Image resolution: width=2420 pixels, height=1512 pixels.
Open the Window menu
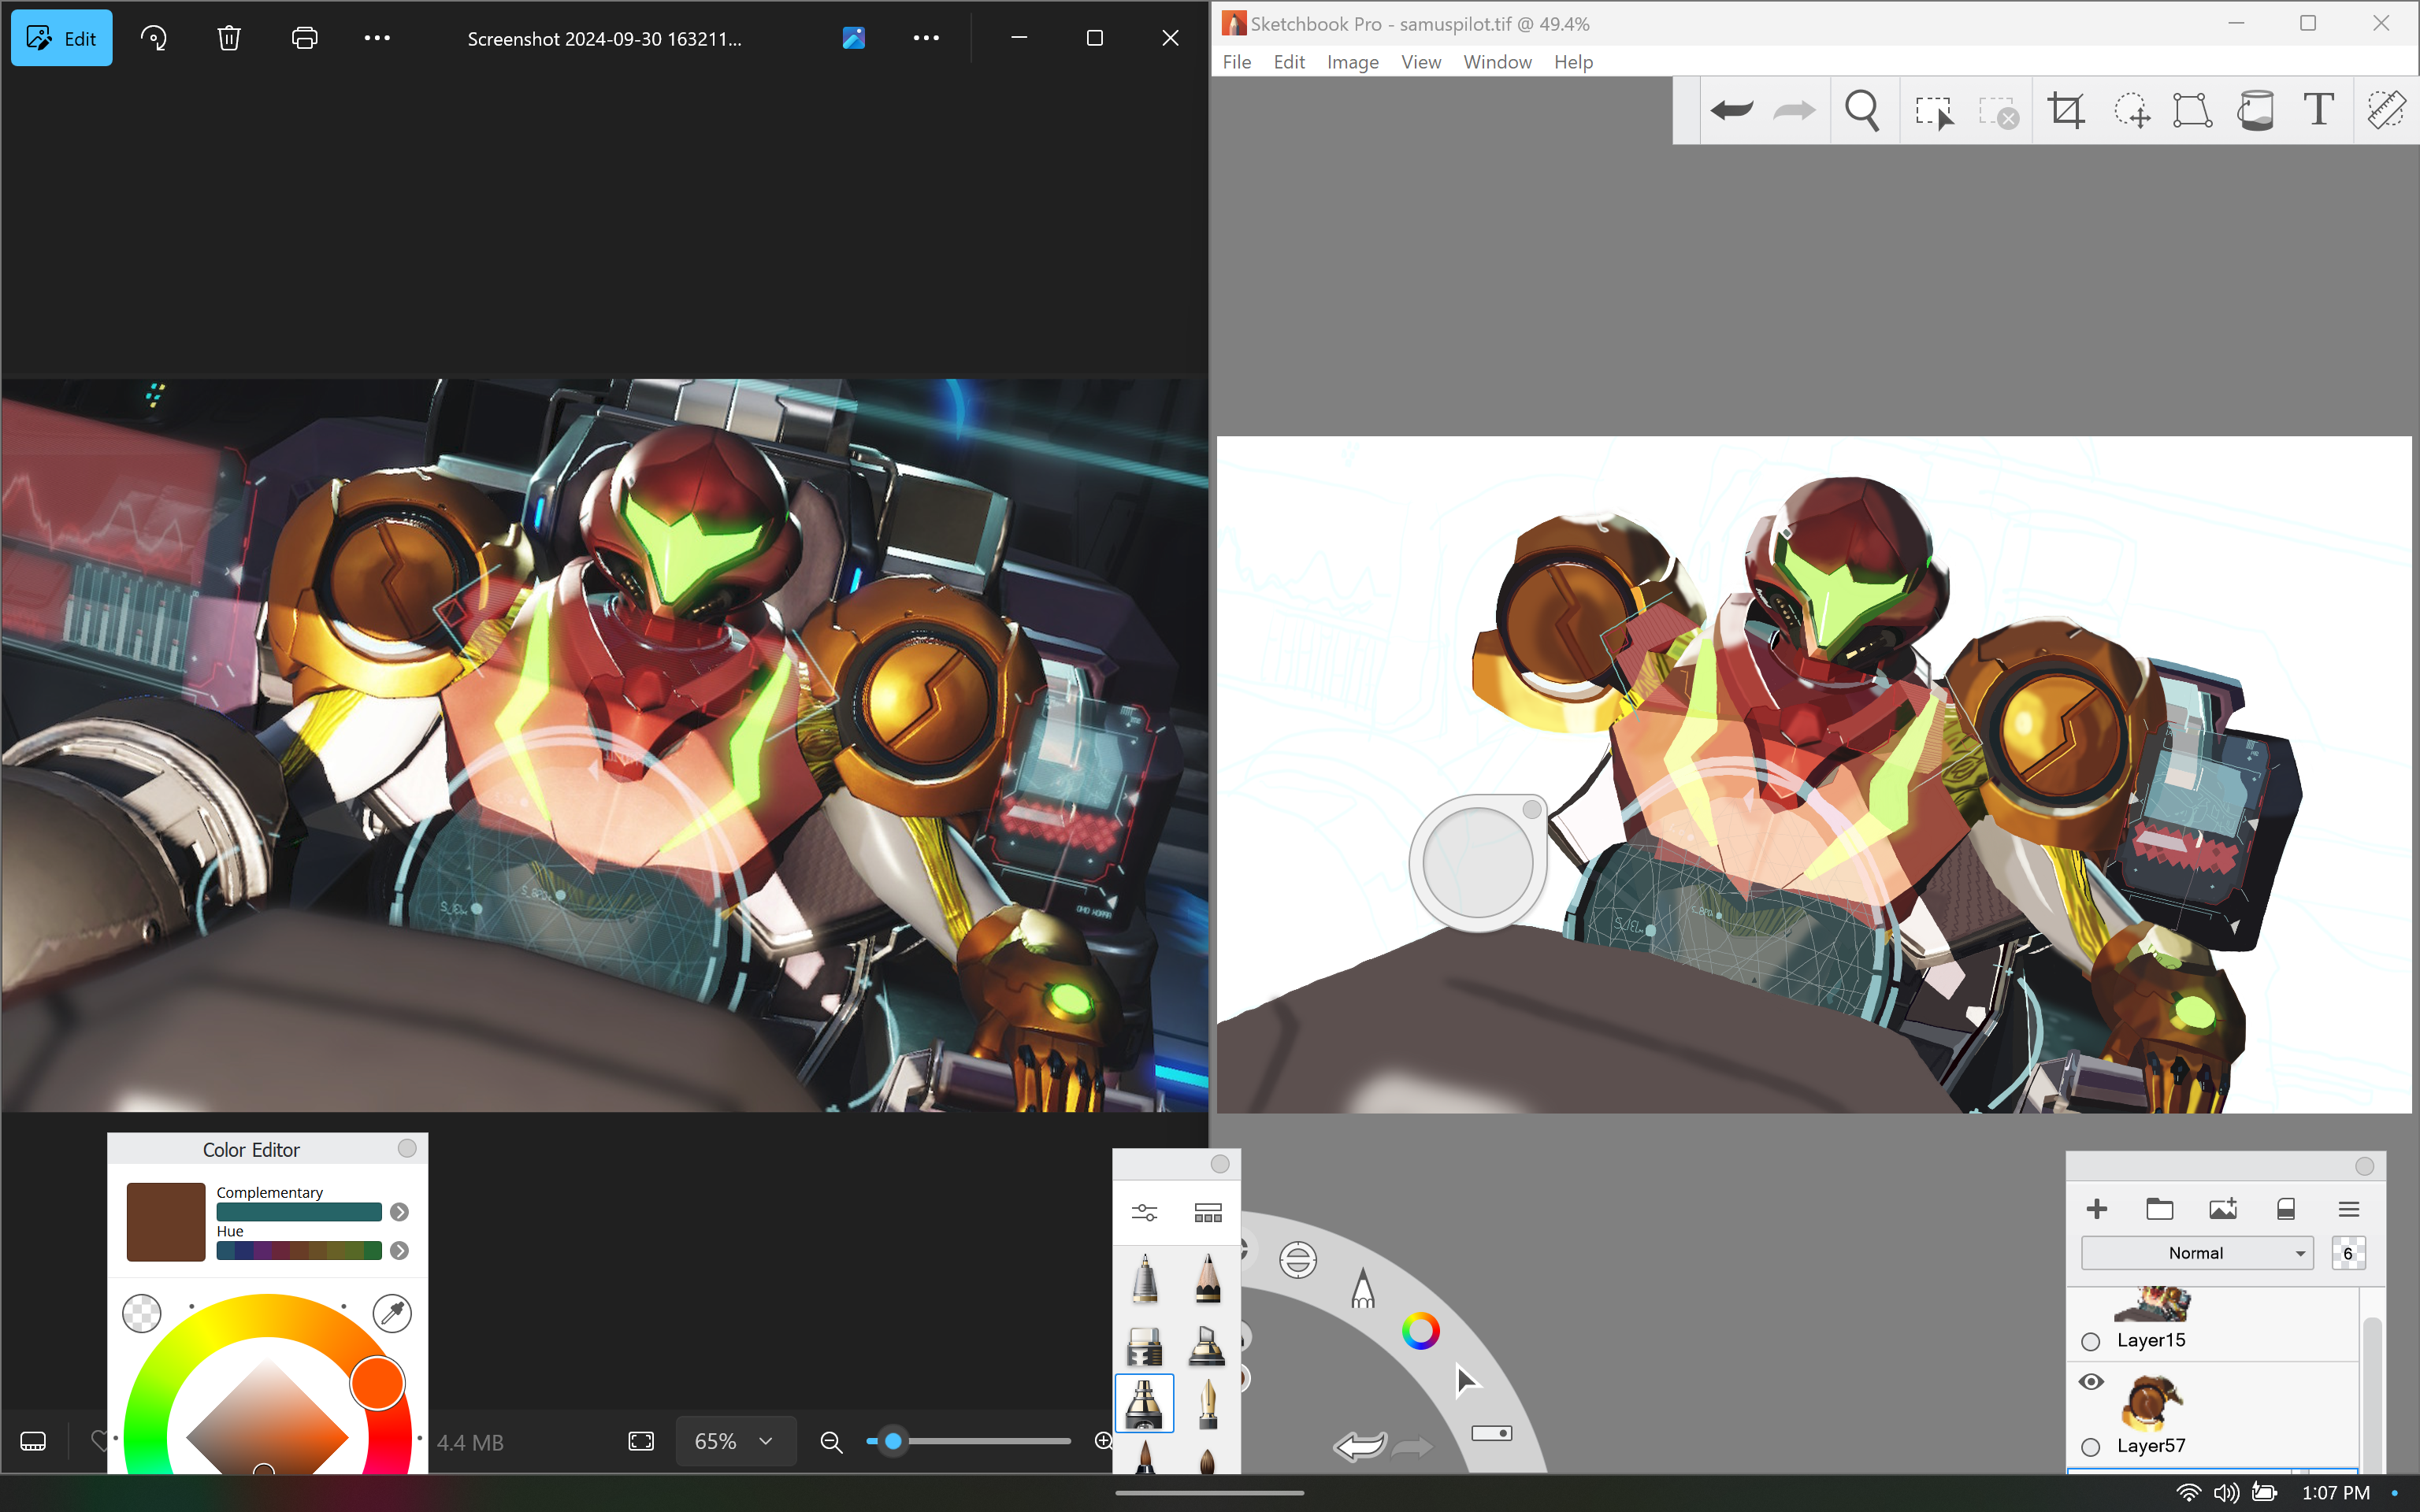point(1497,62)
